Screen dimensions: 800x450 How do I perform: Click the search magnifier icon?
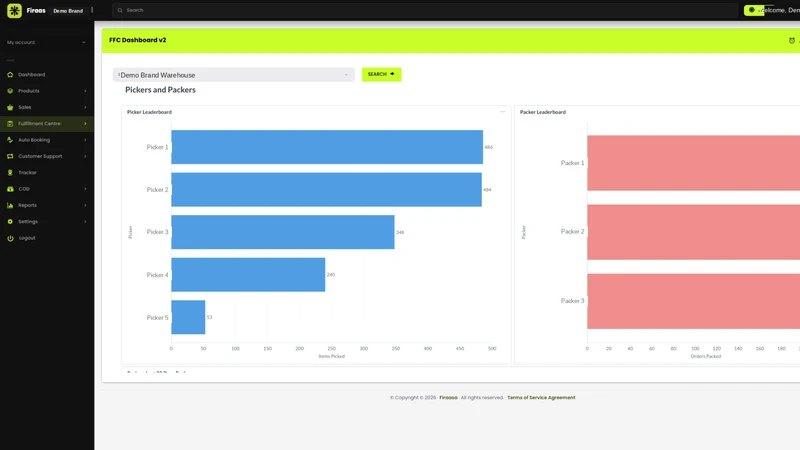(120, 10)
